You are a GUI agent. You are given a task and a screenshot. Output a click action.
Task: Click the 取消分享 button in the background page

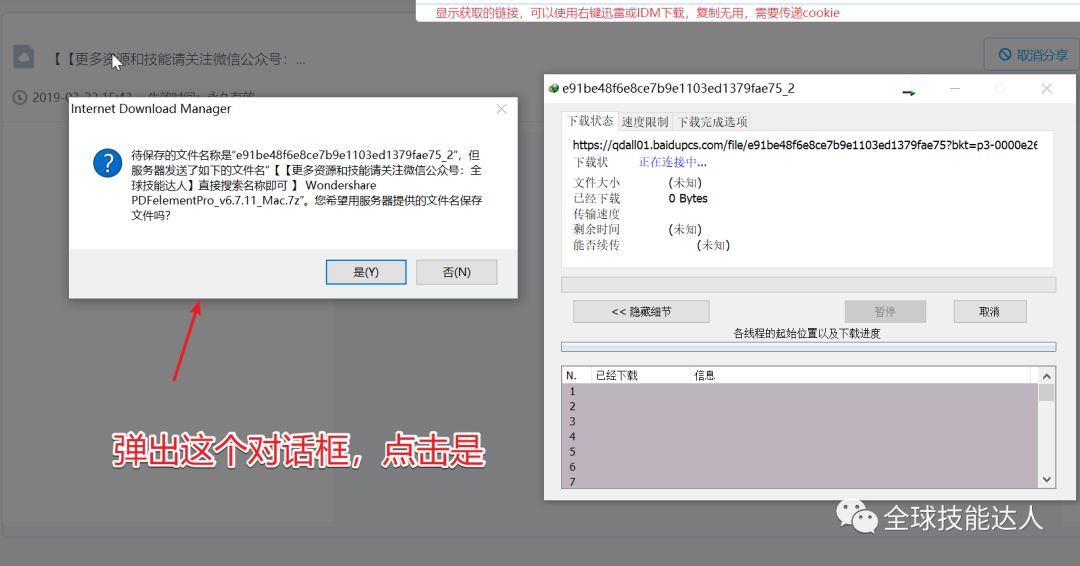point(1032,55)
